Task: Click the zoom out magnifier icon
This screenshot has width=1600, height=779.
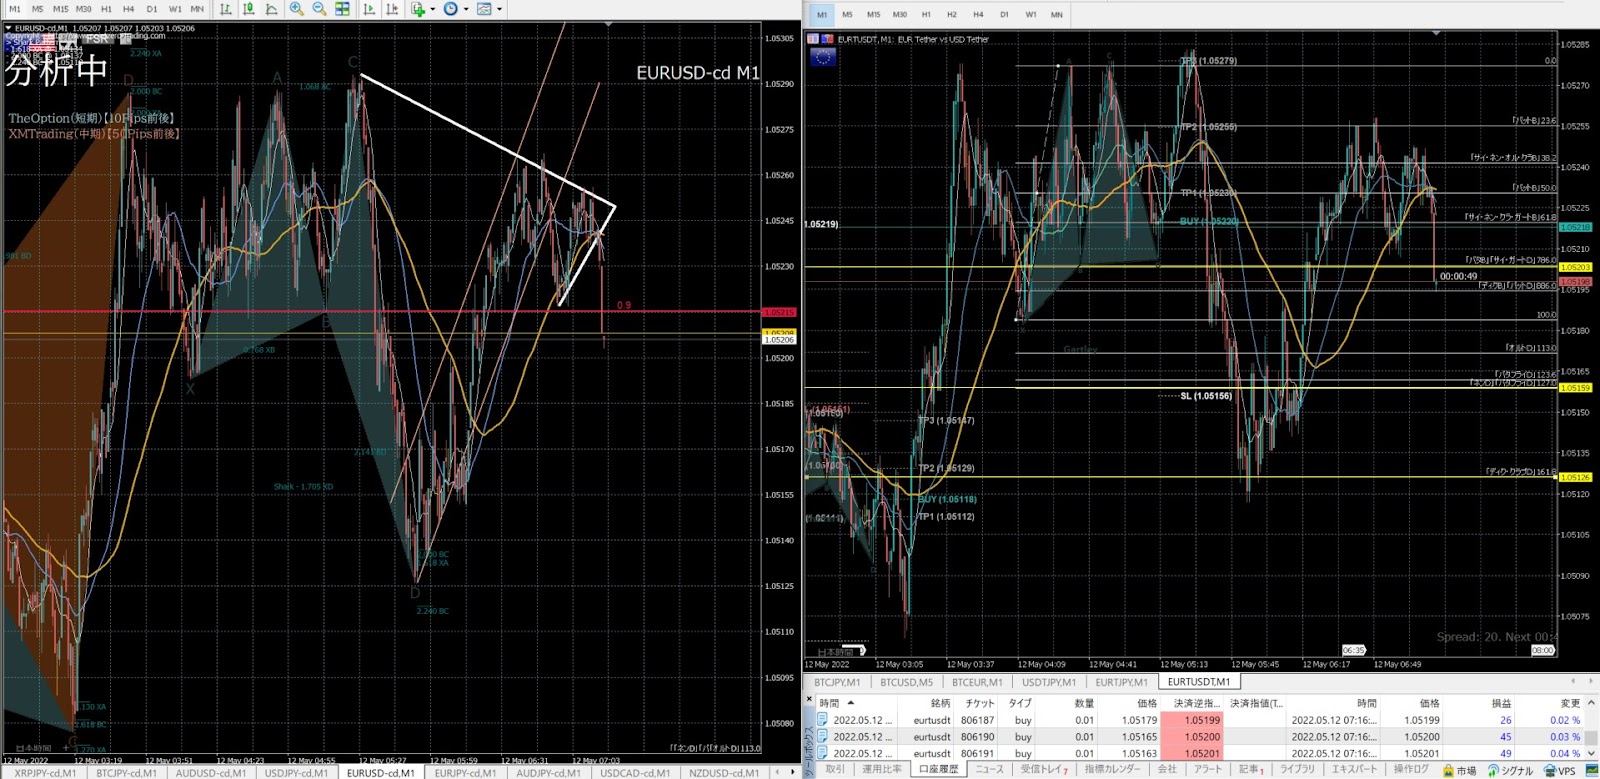Action: [319, 9]
